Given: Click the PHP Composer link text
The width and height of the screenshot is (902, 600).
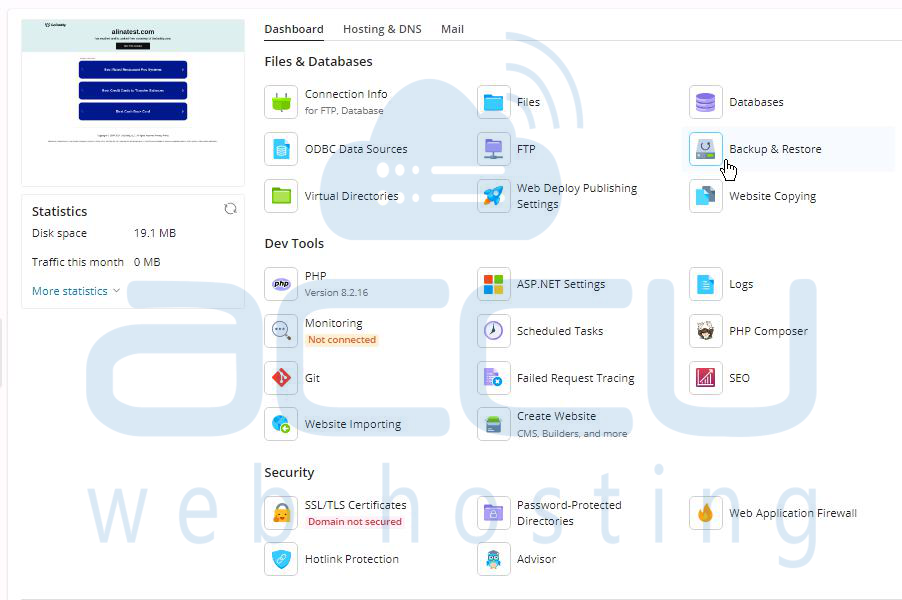Looking at the screenshot, I should click(x=768, y=331).
